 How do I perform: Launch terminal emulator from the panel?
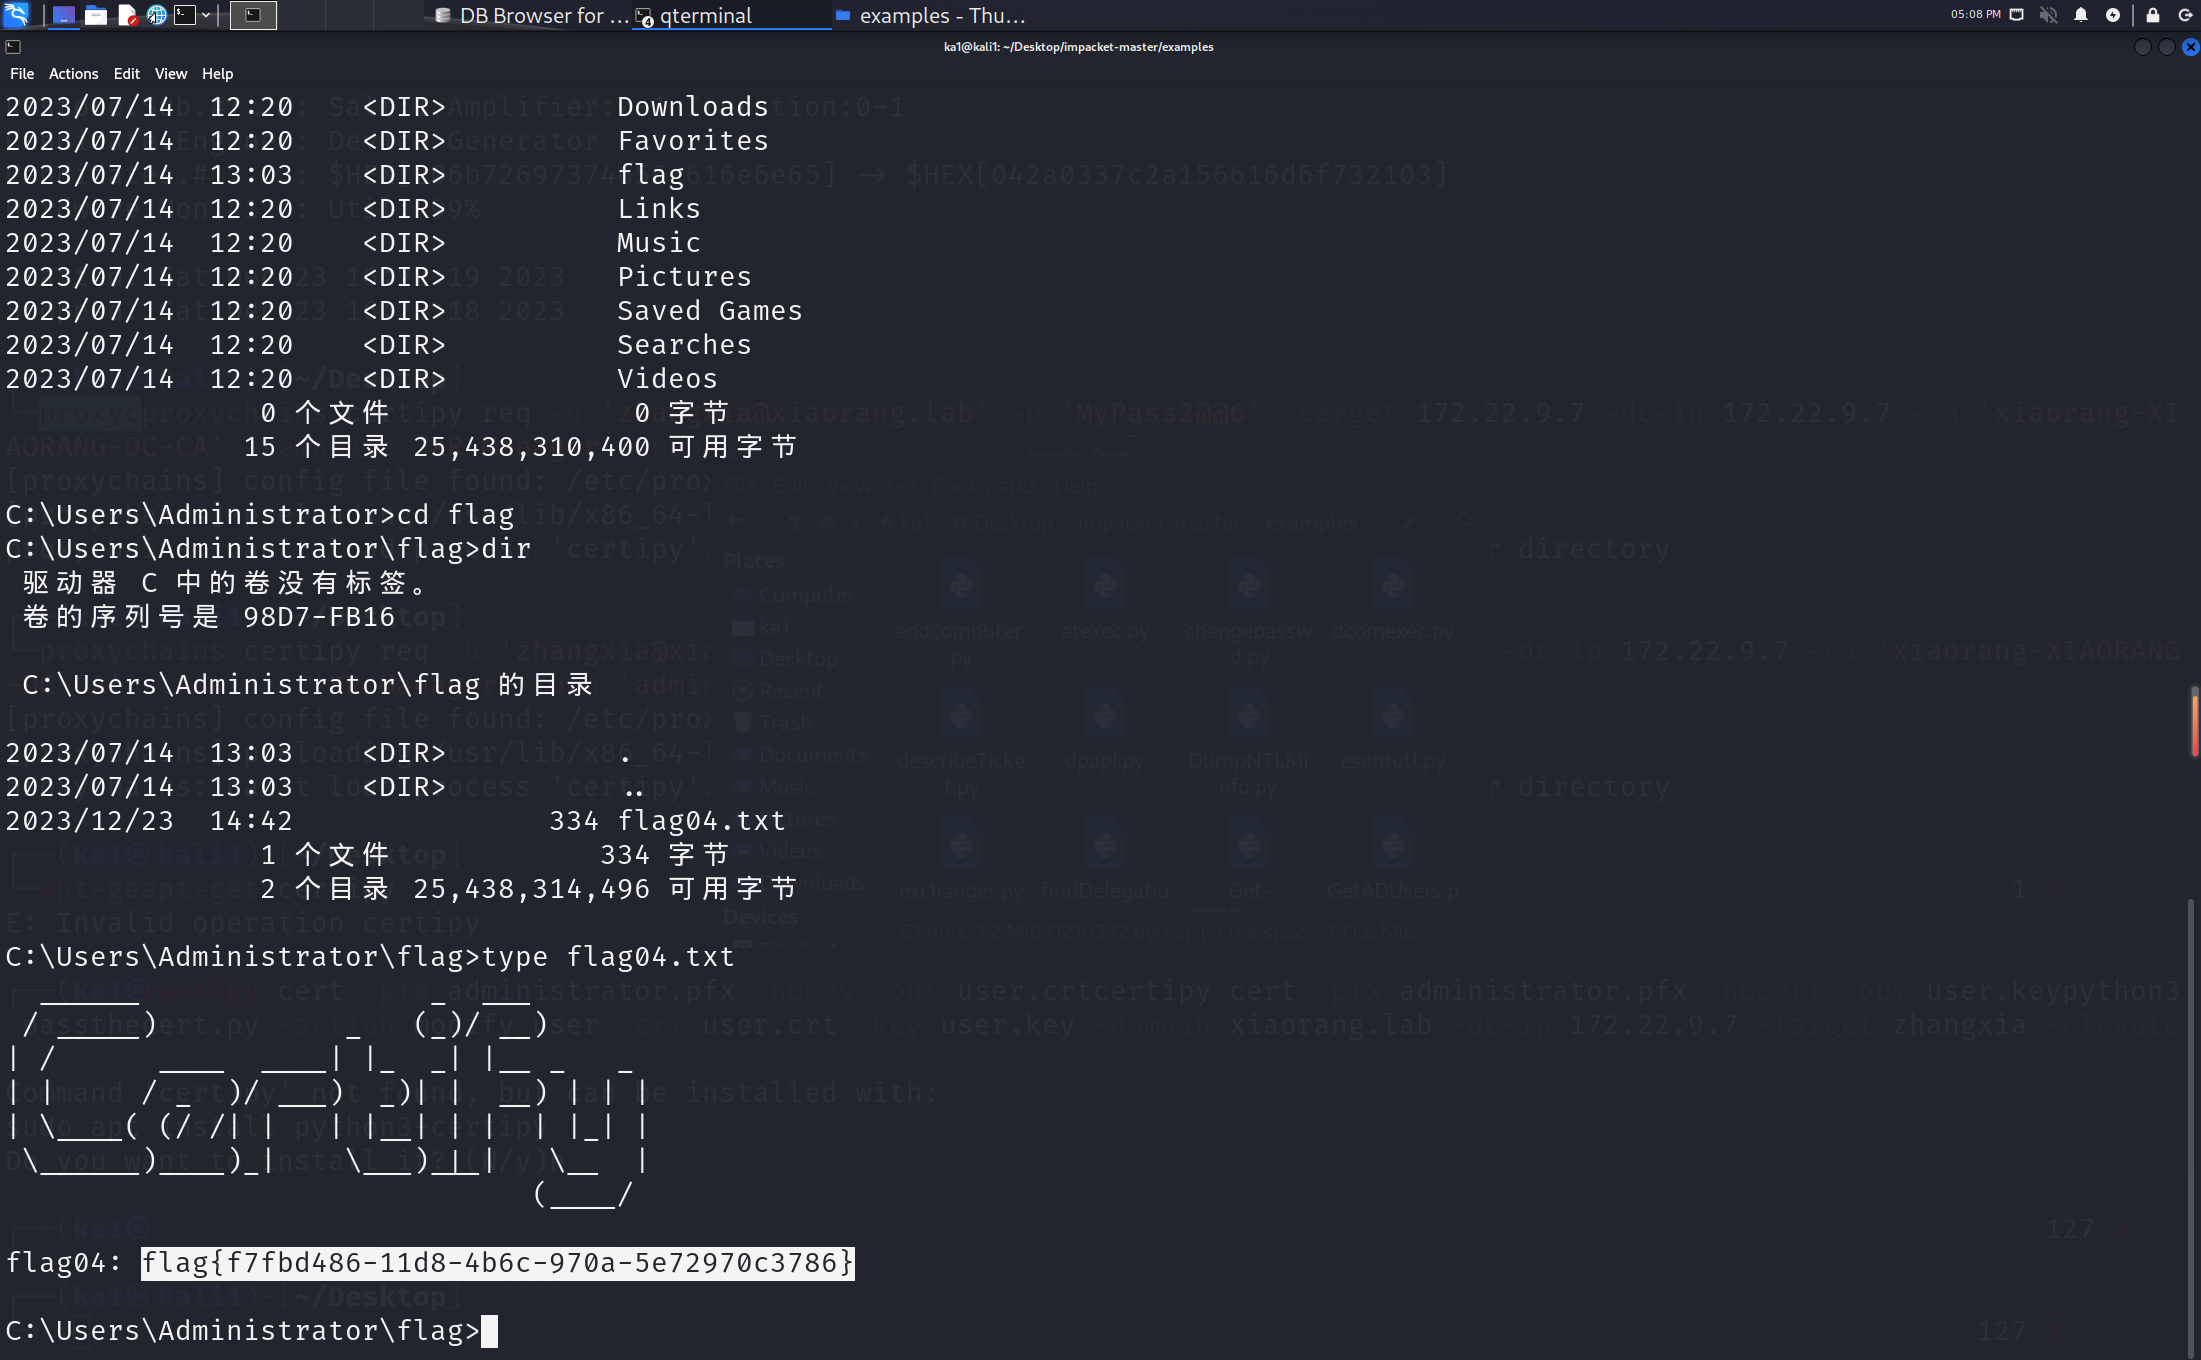(x=185, y=15)
